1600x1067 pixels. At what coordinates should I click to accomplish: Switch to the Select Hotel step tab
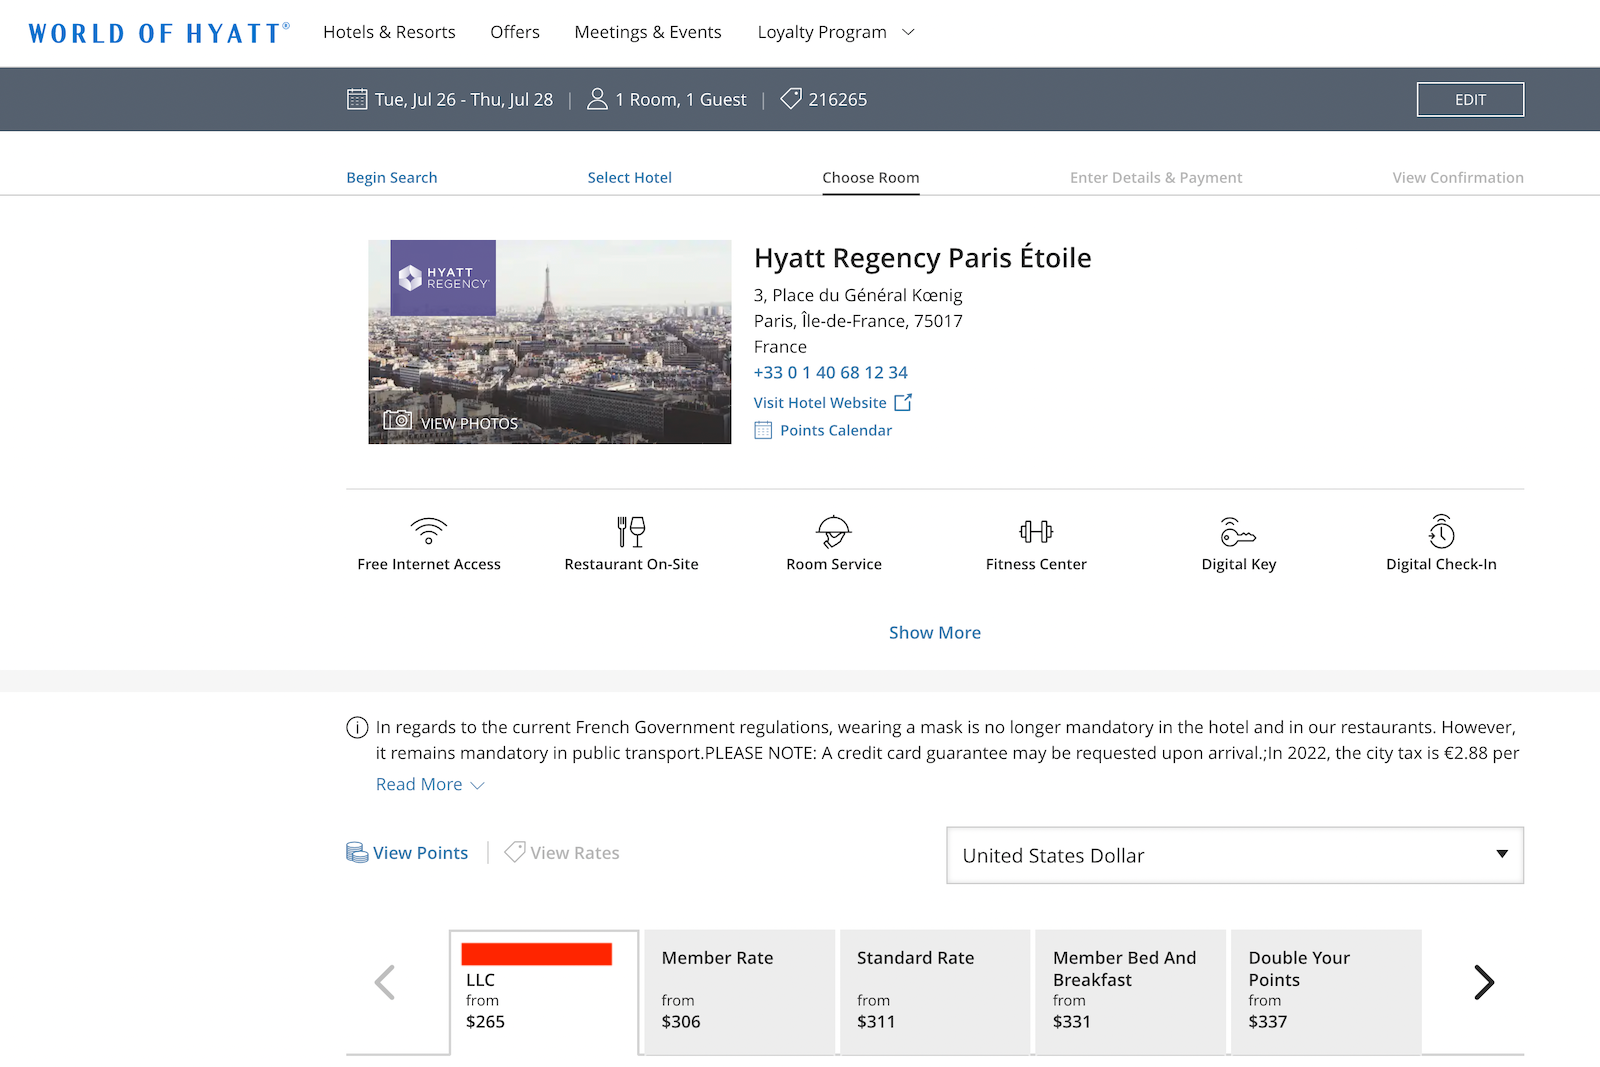tap(629, 177)
